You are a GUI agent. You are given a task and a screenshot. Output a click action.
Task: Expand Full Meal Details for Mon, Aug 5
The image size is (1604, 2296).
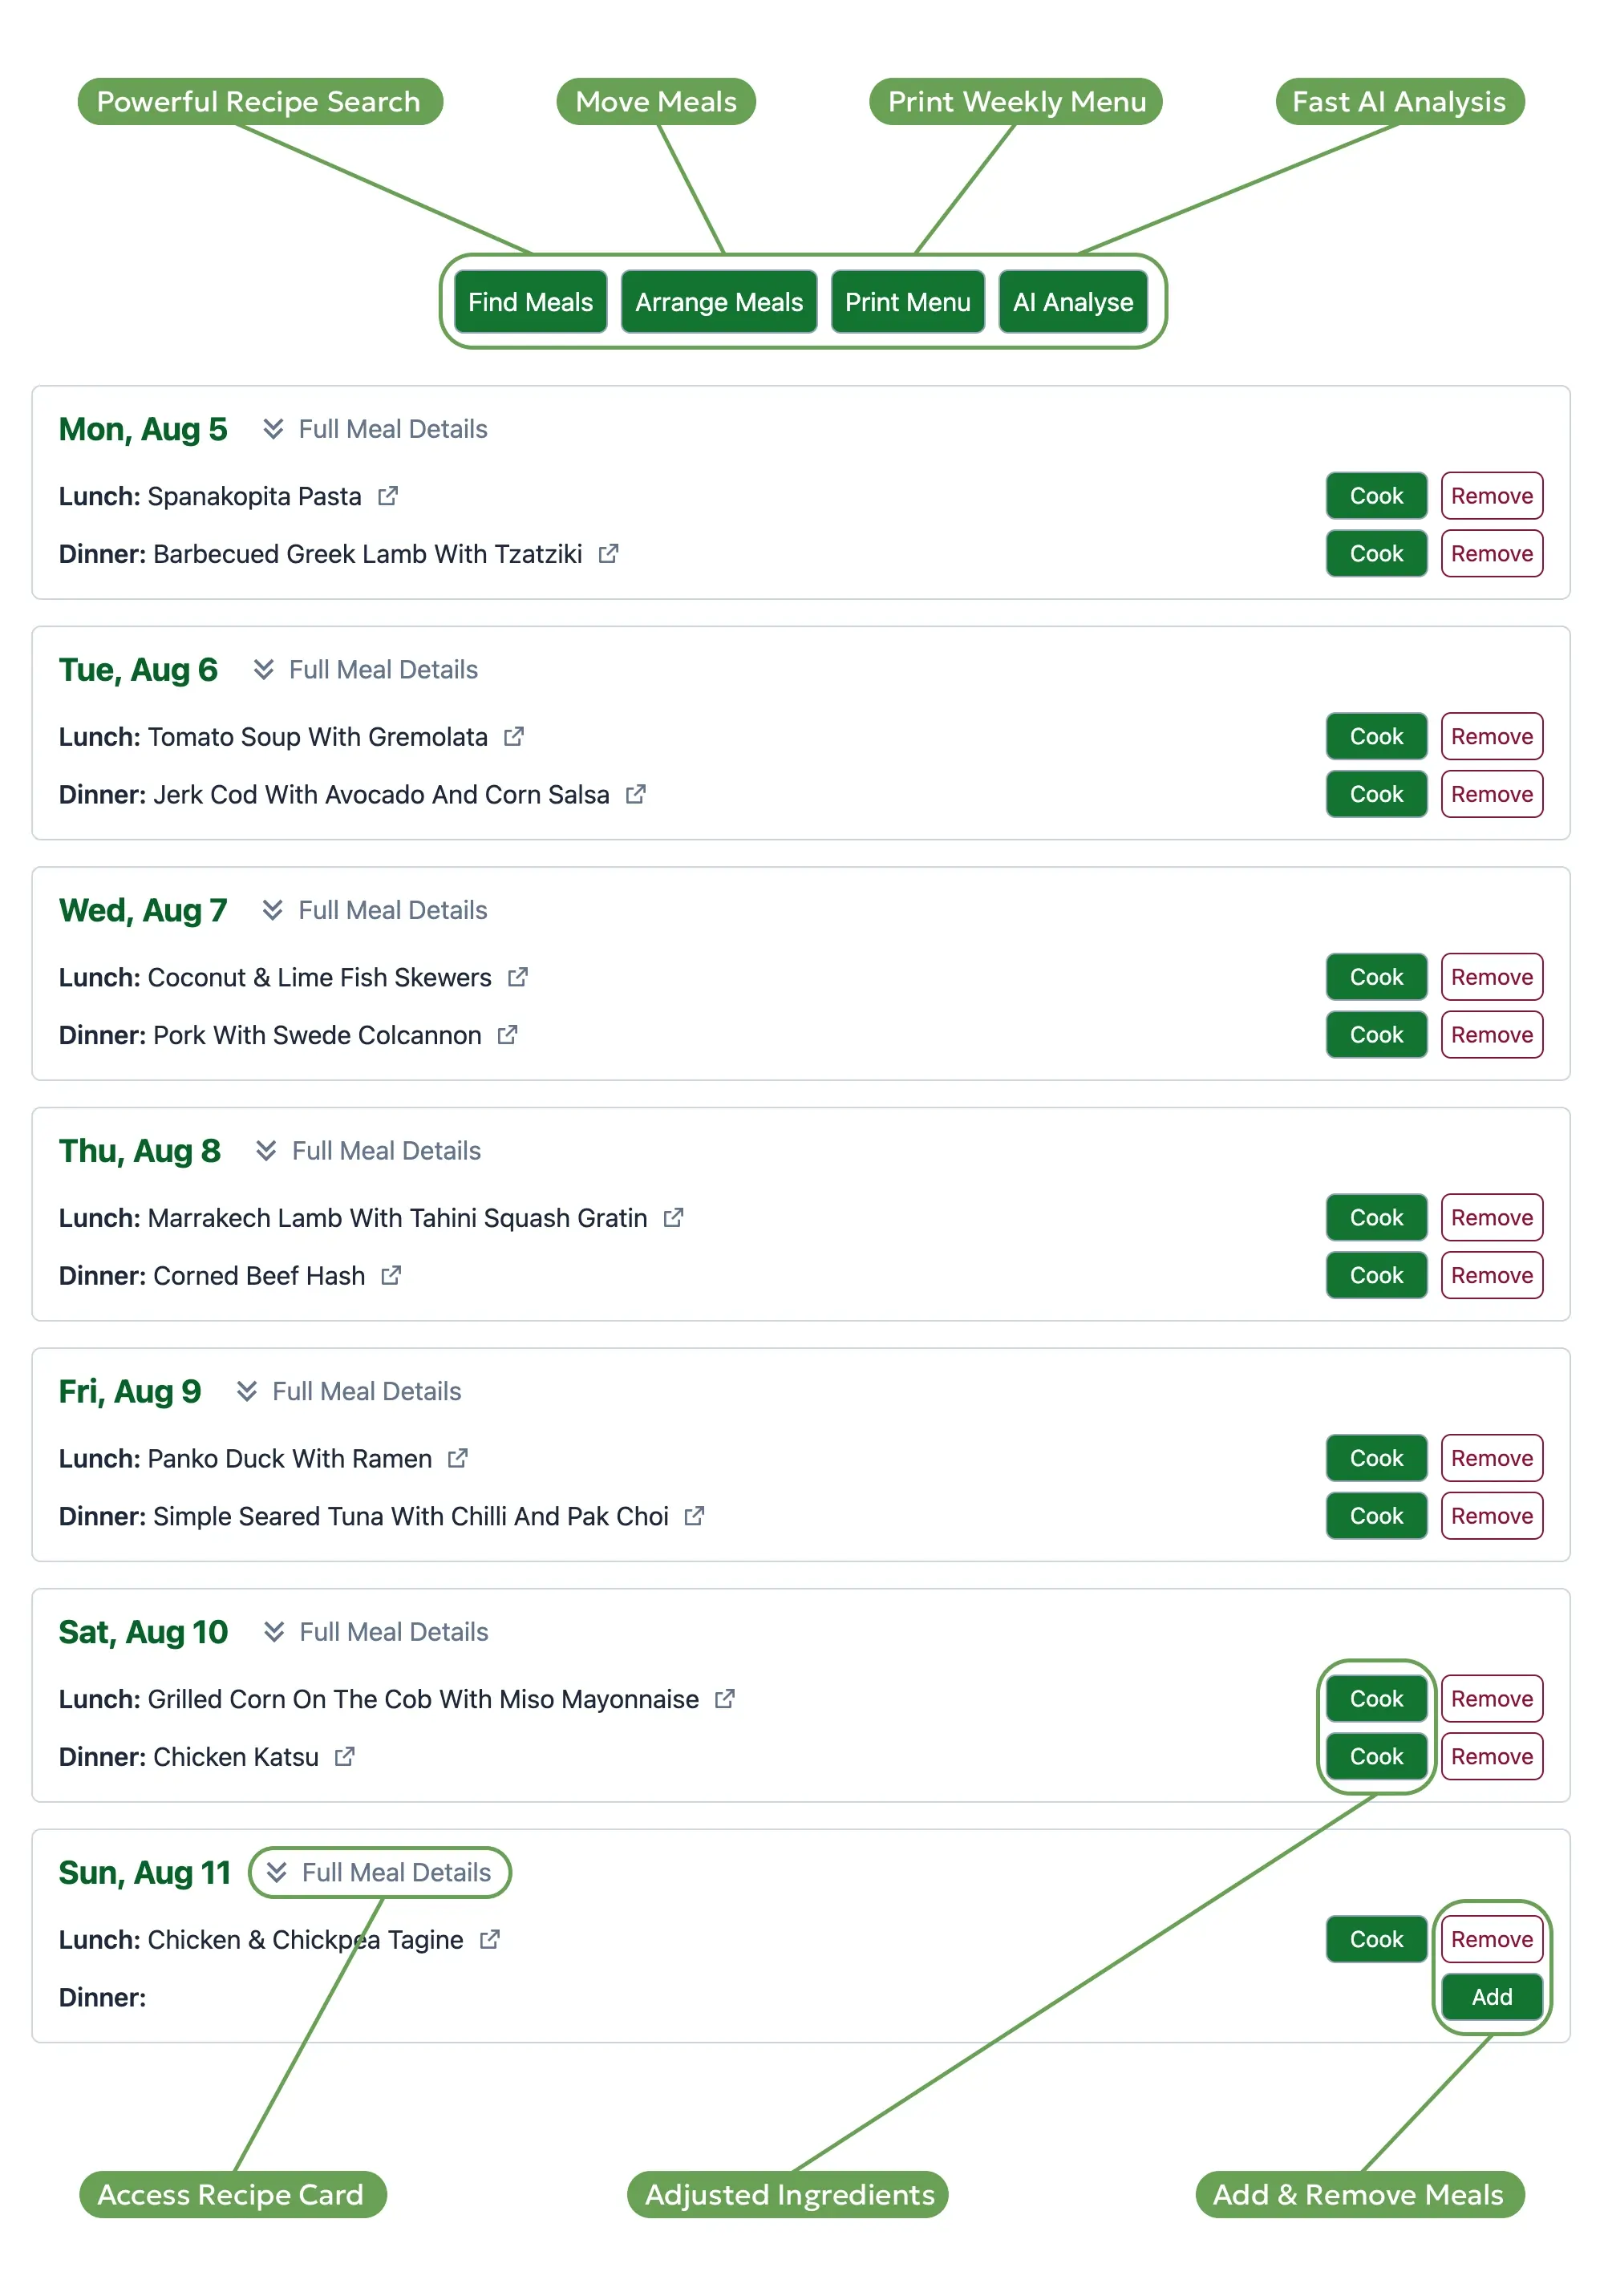pos(376,430)
